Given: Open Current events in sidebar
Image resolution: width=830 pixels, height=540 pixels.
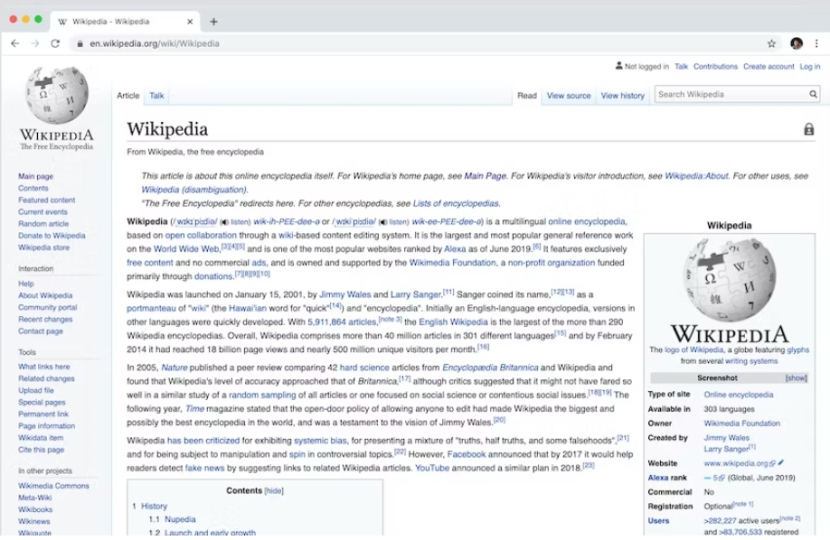Looking at the screenshot, I should tap(42, 212).
